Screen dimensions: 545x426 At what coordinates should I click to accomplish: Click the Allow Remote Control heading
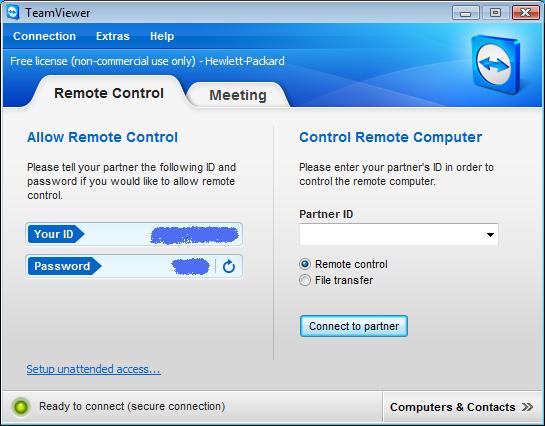pos(103,137)
